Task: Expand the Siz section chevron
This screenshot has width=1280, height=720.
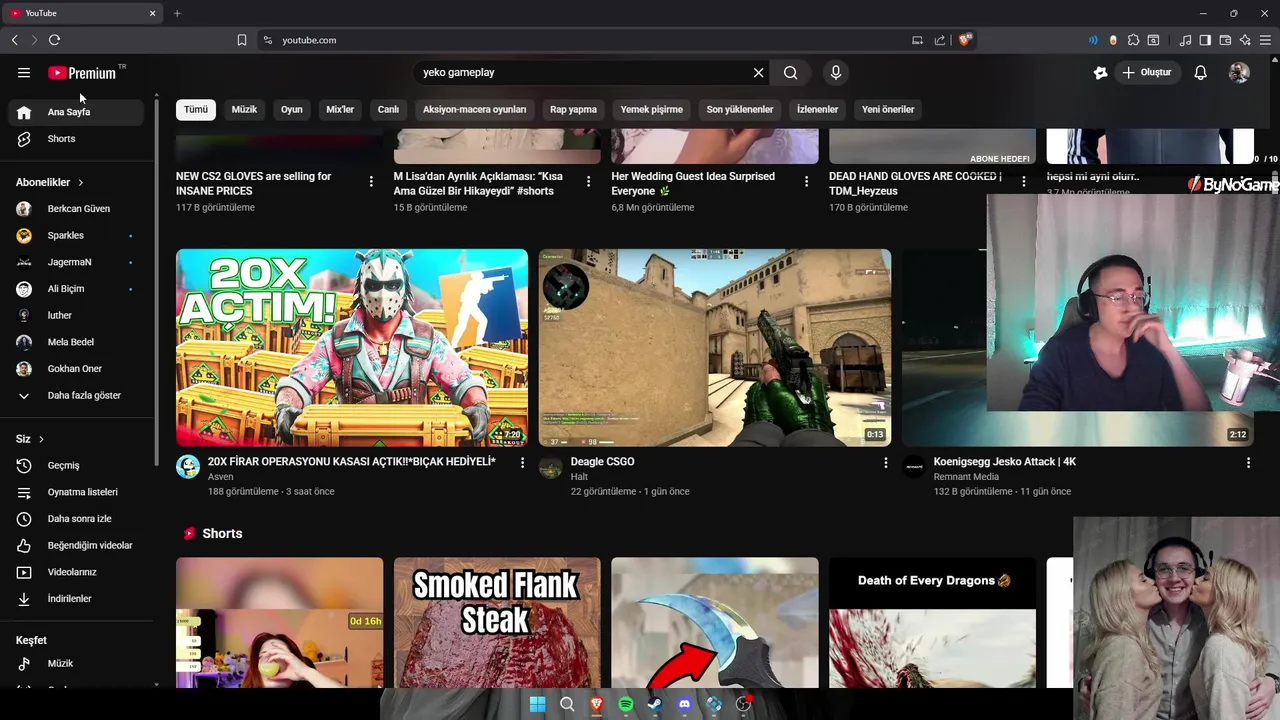Action: click(x=41, y=439)
